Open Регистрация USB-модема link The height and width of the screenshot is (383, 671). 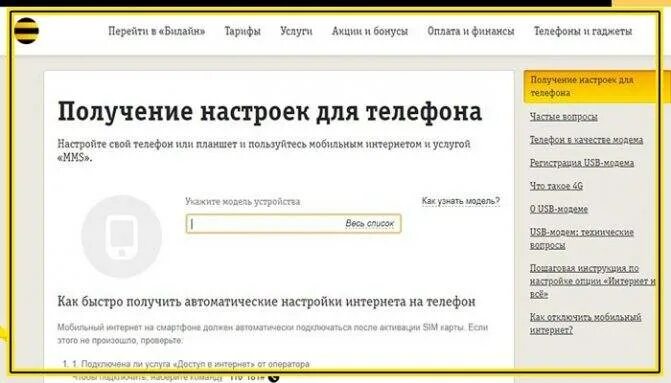[x=582, y=163]
